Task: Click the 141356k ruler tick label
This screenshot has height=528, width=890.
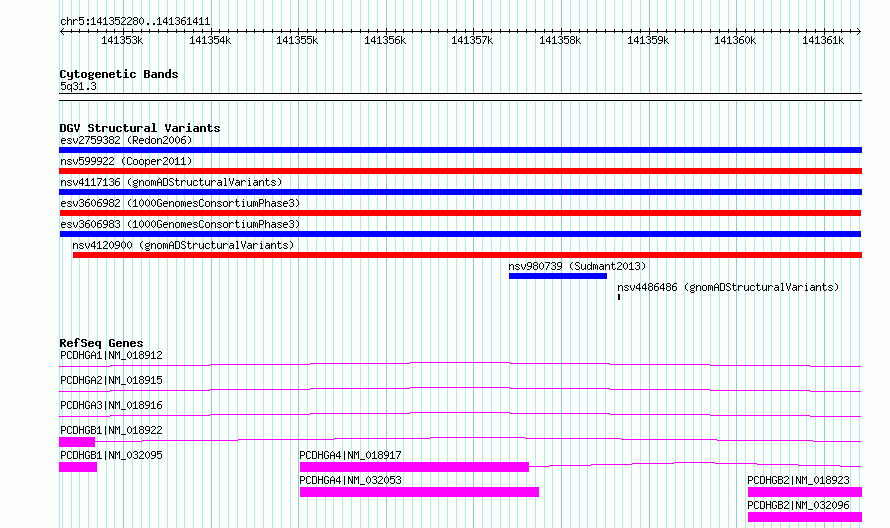Action: click(385, 41)
